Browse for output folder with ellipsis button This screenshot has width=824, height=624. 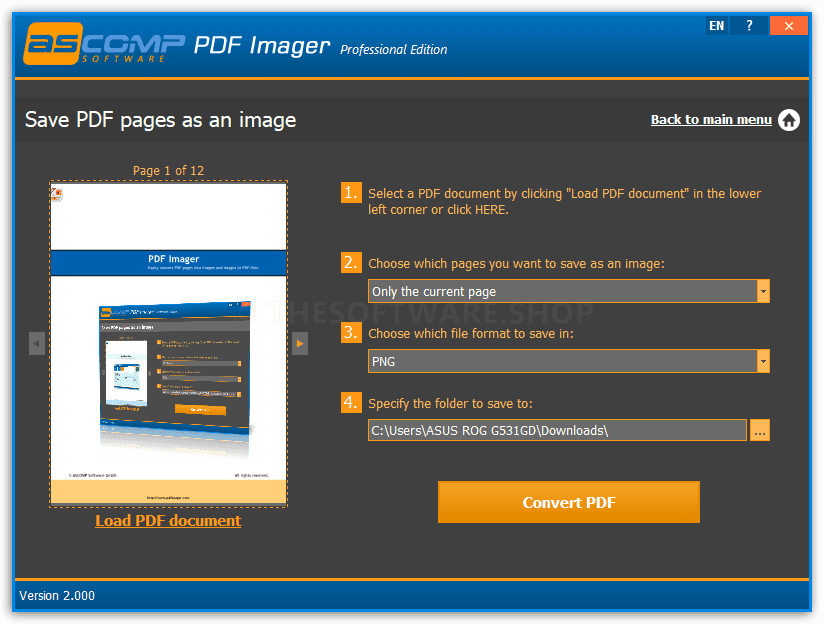pyautogui.click(x=759, y=430)
